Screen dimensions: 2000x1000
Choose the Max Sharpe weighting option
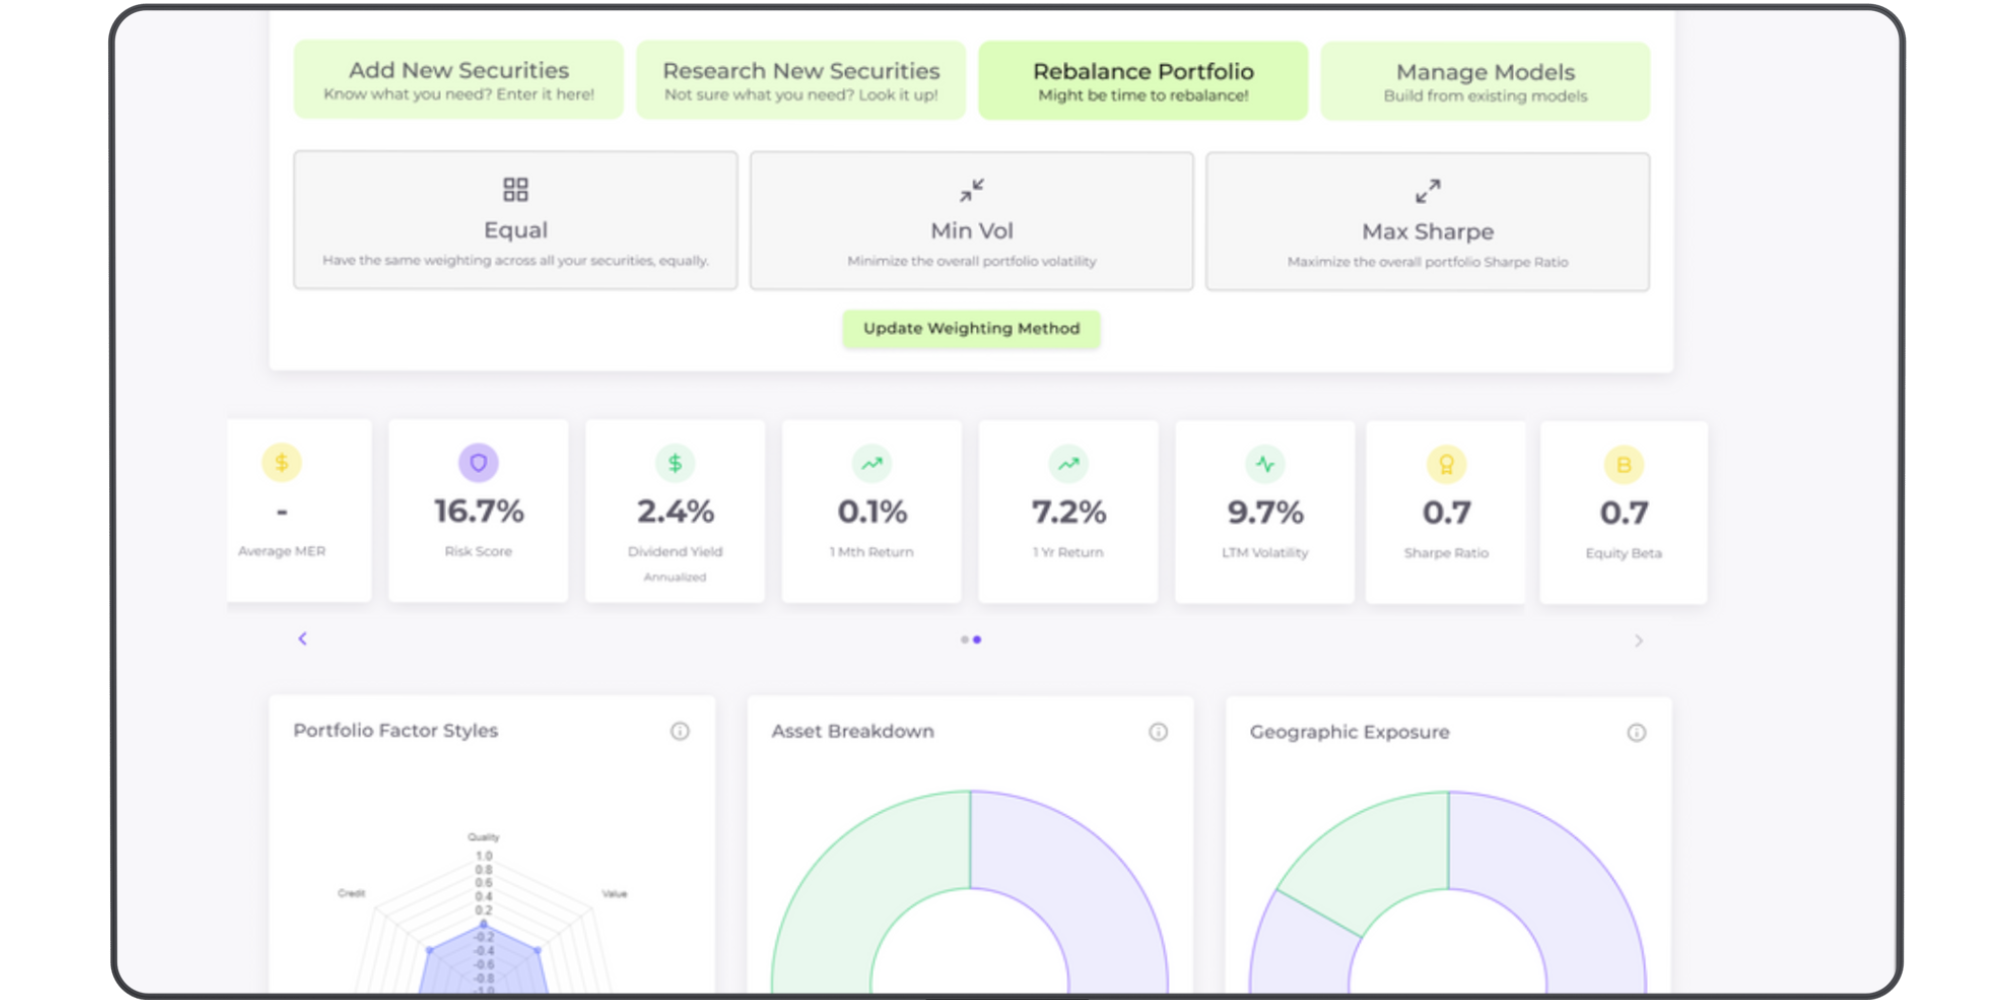pos(1427,220)
